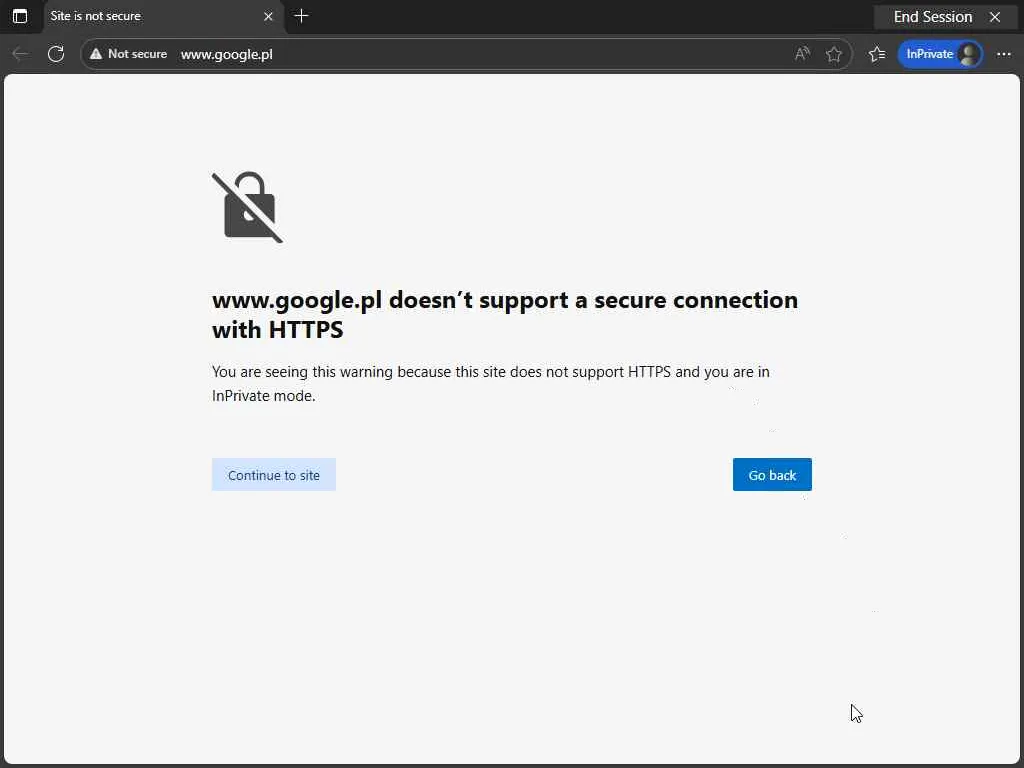Open the Favorites list icon
The height and width of the screenshot is (768, 1024).
pos(877,54)
